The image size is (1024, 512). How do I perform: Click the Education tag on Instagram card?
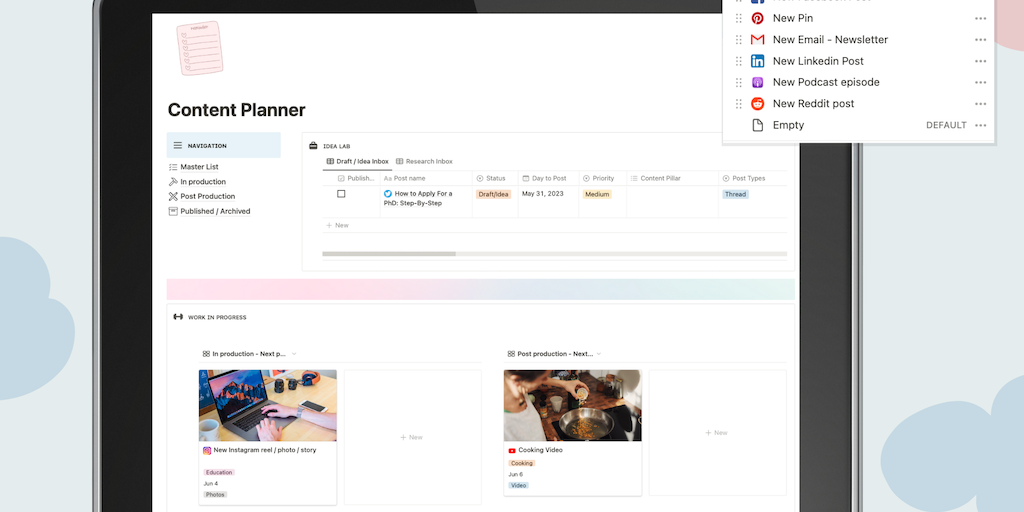219,472
